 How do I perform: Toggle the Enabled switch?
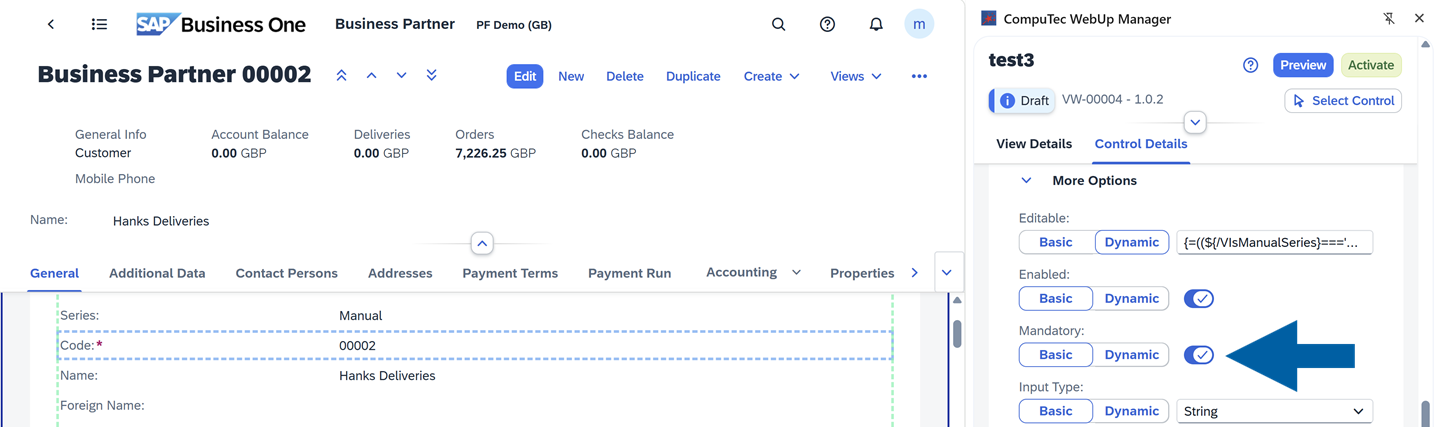click(1198, 299)
